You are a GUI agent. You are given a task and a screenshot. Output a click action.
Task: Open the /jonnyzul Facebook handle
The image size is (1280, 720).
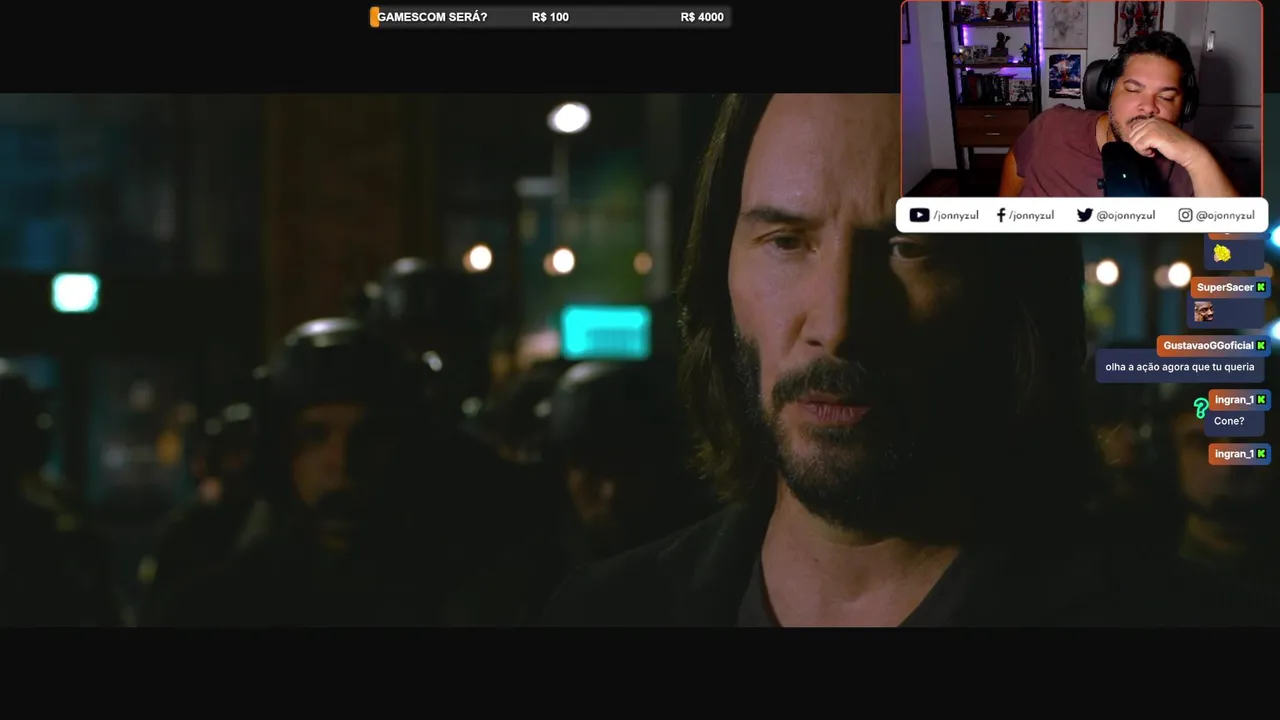point(1031,215)
